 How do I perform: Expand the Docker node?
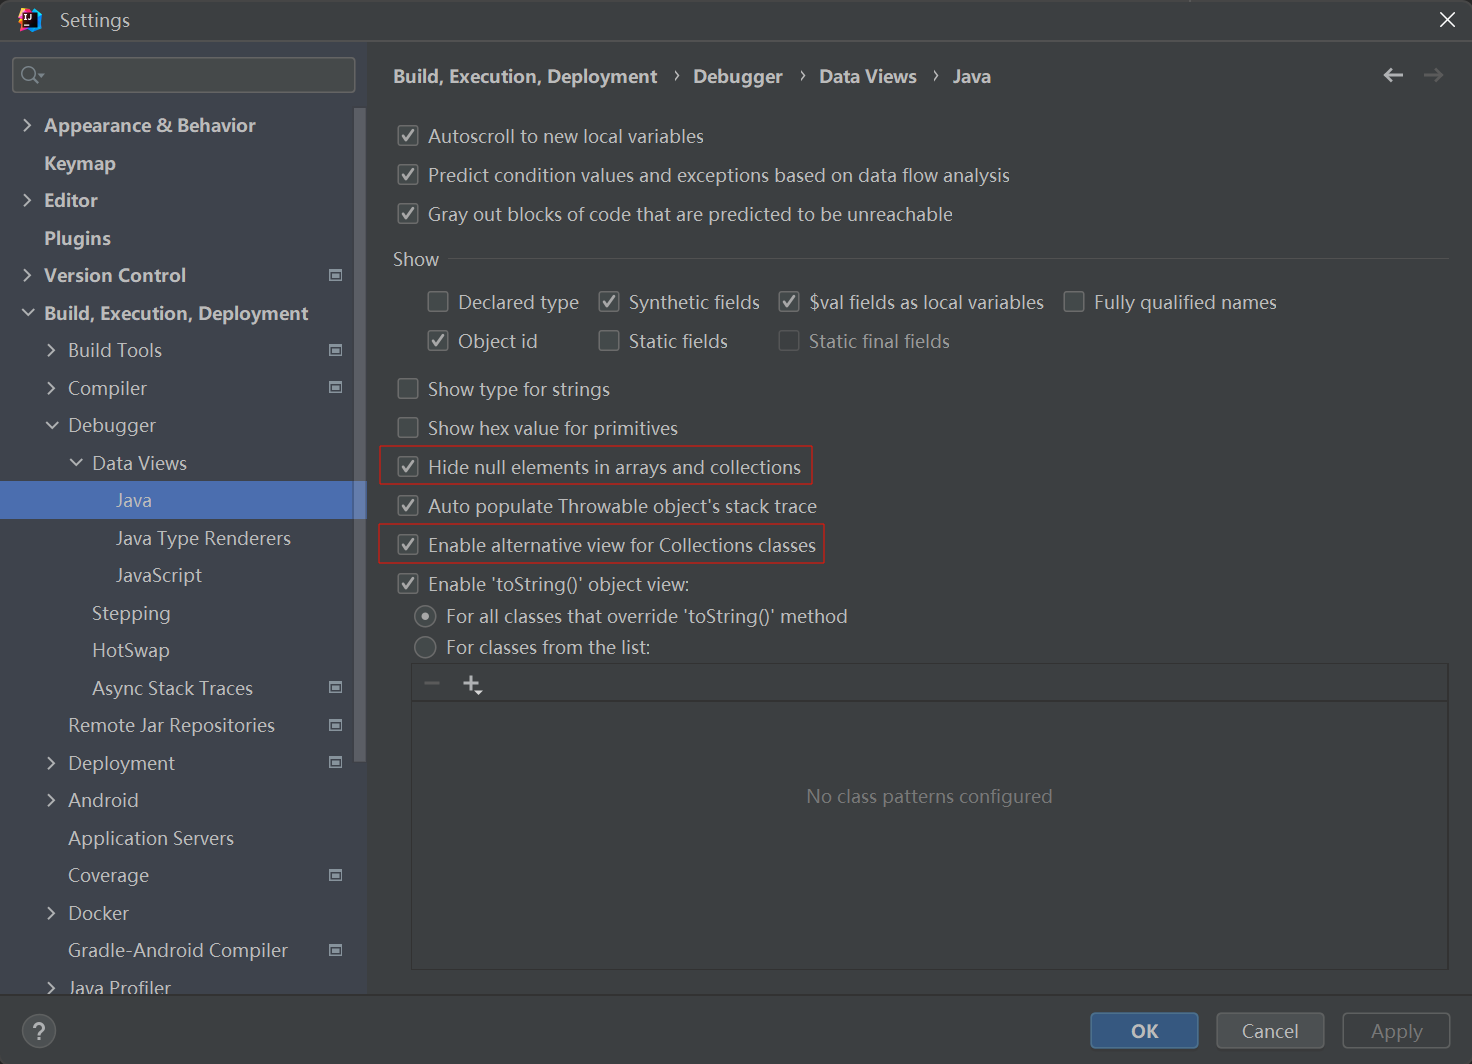pos(51,913)
